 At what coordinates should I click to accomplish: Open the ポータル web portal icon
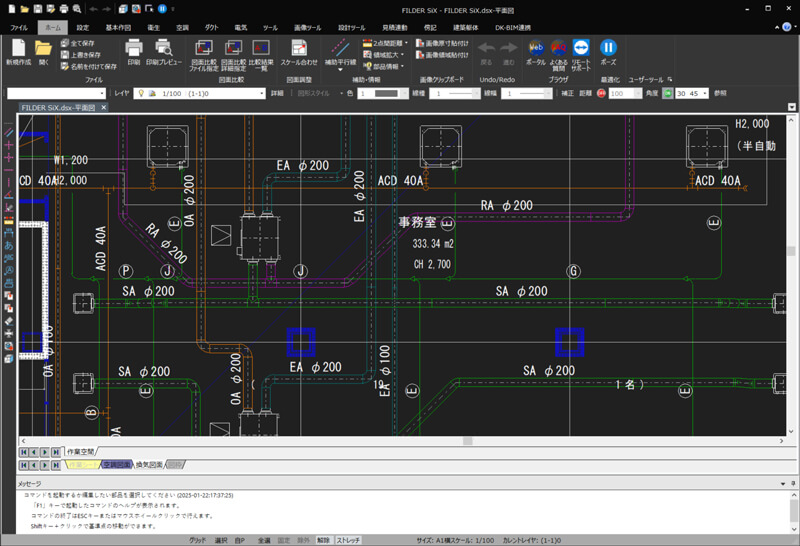pos(536,48)
